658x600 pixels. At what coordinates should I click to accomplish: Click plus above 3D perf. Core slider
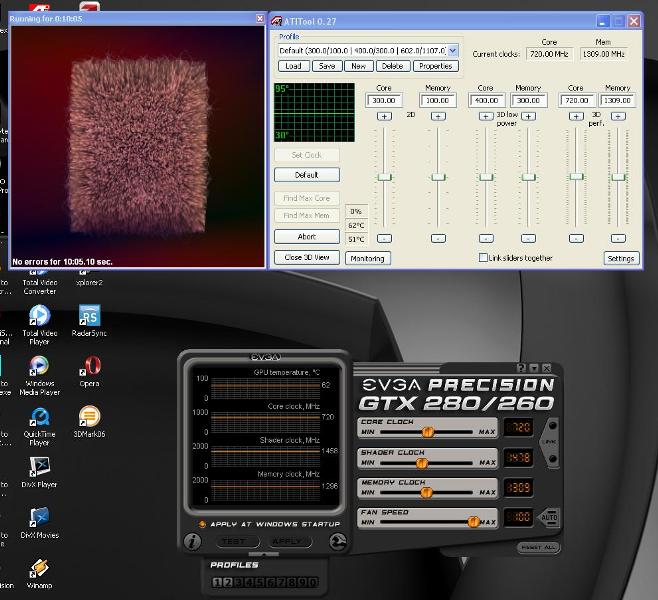point(576,116)
